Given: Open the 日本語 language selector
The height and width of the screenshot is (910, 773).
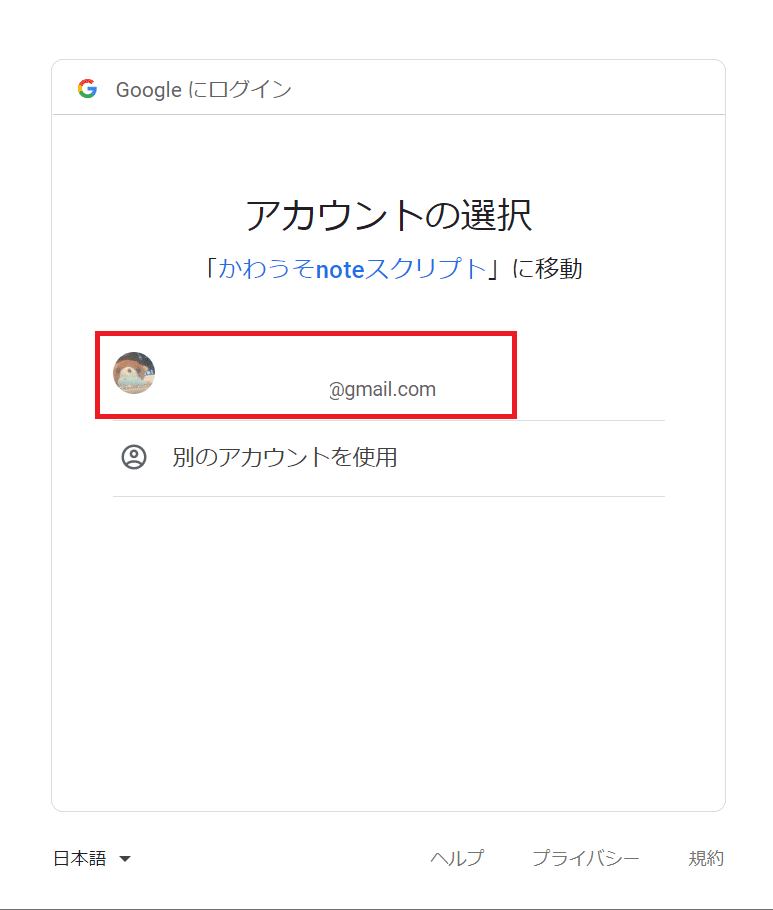Looking at the screenshot, I should pyautogui.click(x=92, y=858).
